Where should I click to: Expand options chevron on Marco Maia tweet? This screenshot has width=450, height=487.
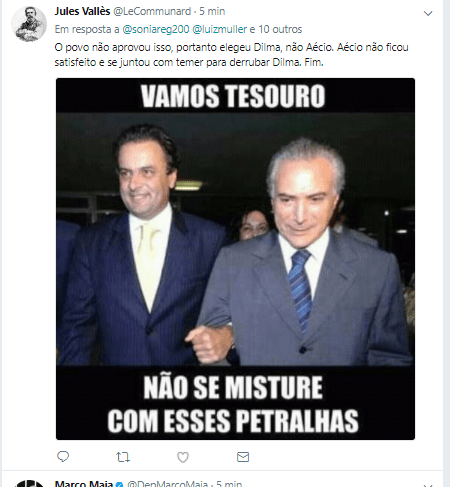pyautogui.click(x=428, y=485)
